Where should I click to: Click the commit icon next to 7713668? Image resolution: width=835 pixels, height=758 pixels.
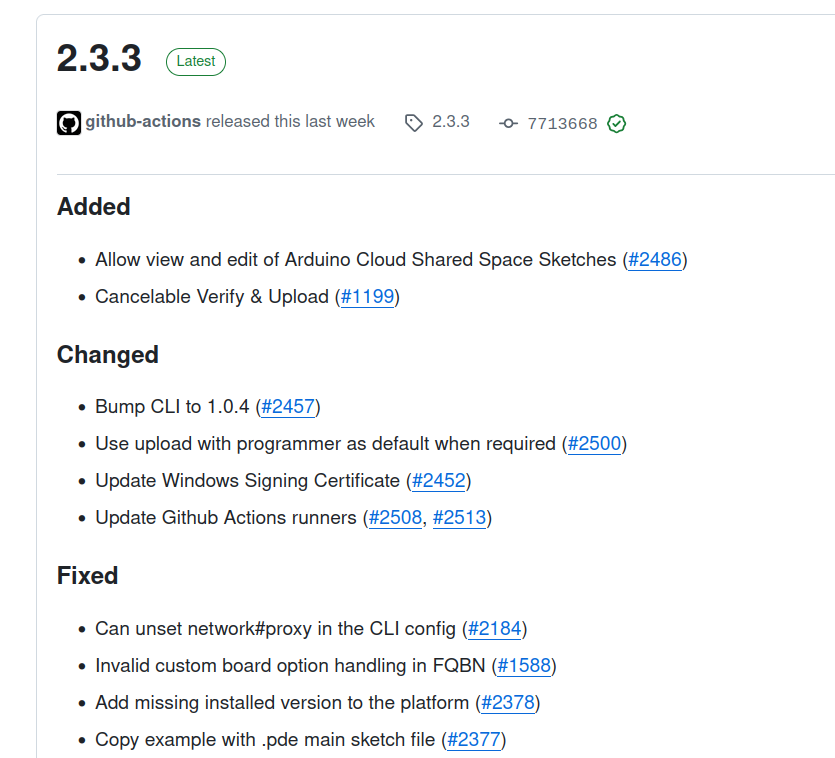(509, 124)
